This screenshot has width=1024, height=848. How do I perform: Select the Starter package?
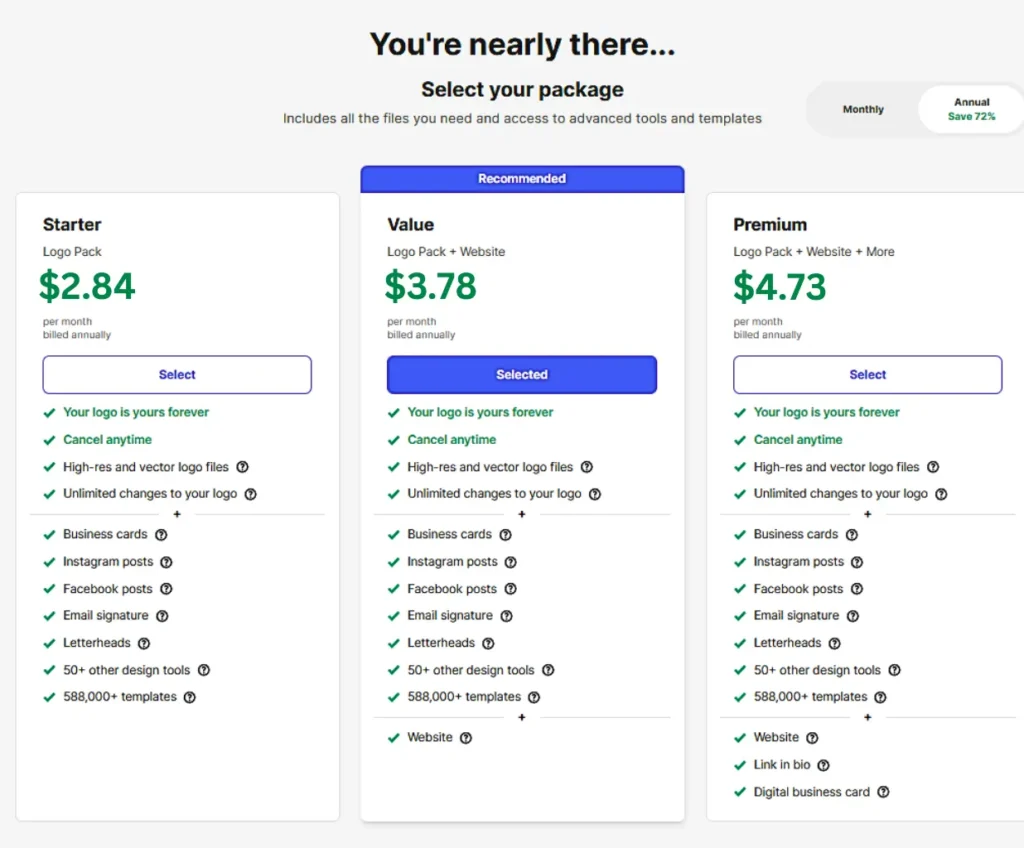coord(177,375)
